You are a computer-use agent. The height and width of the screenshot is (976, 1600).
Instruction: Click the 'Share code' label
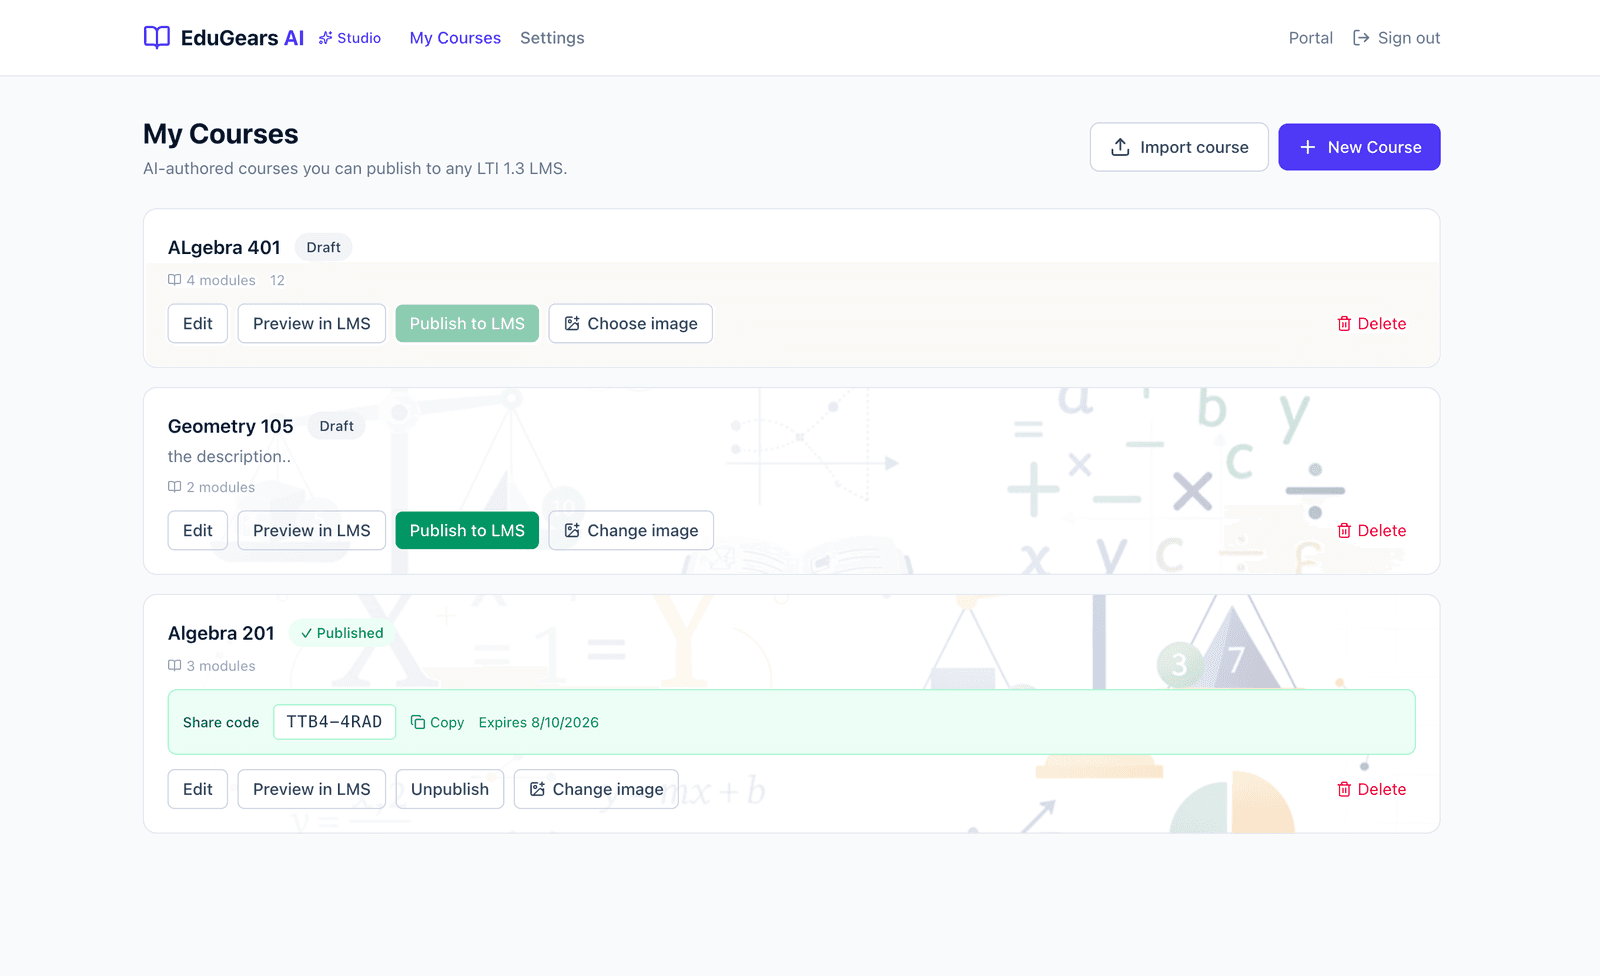click(221, 723)
